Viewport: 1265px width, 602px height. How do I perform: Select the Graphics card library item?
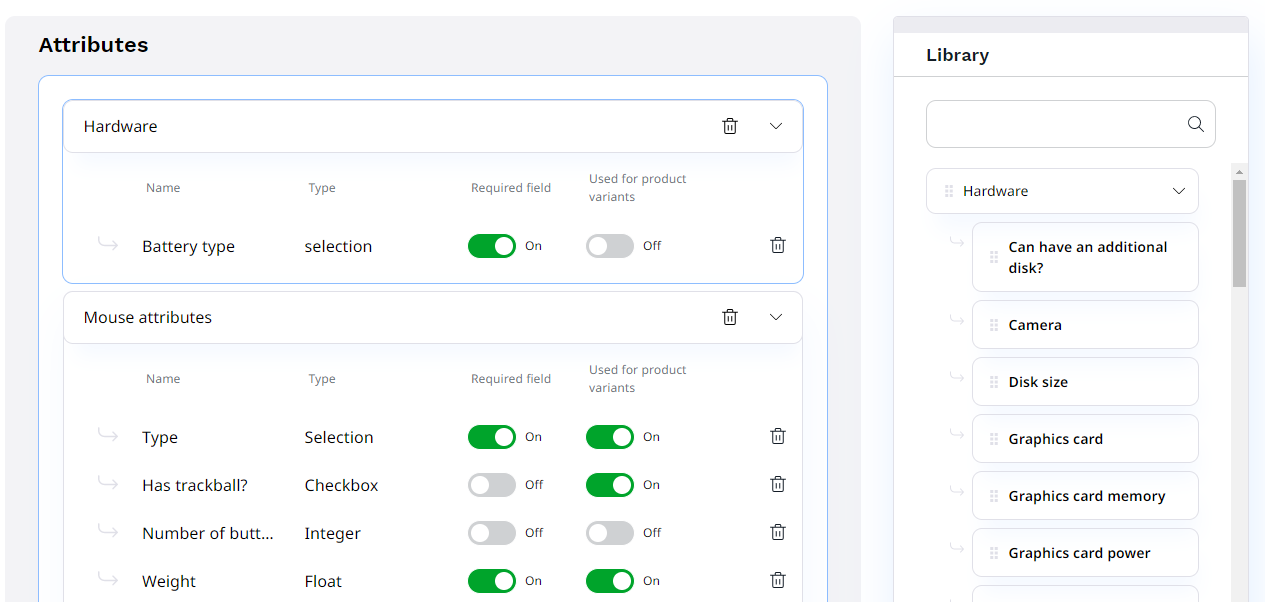pyautogui.click(x=1085, y=439)
